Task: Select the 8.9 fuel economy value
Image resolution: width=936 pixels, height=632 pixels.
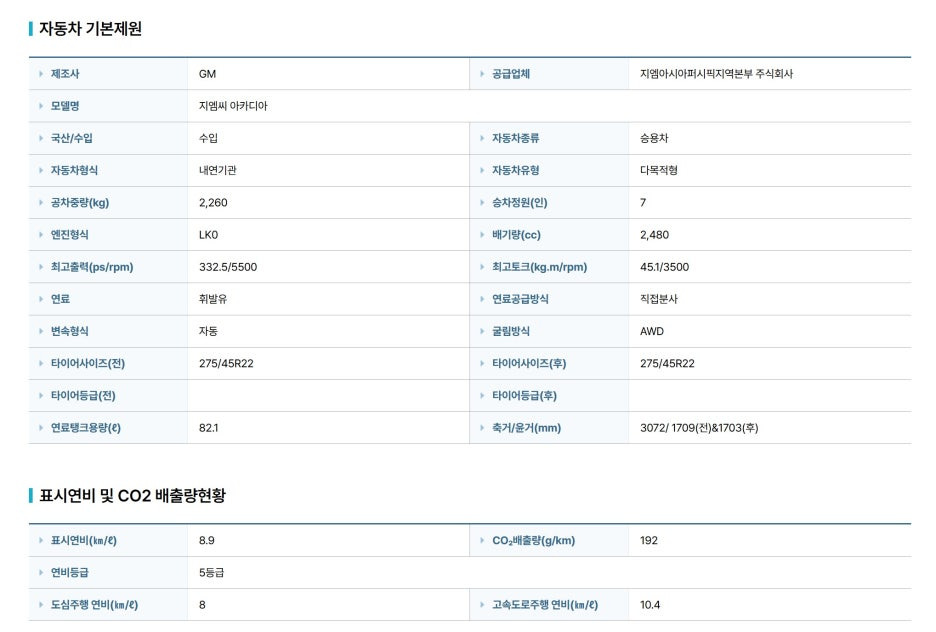Action: click(207, 541)
